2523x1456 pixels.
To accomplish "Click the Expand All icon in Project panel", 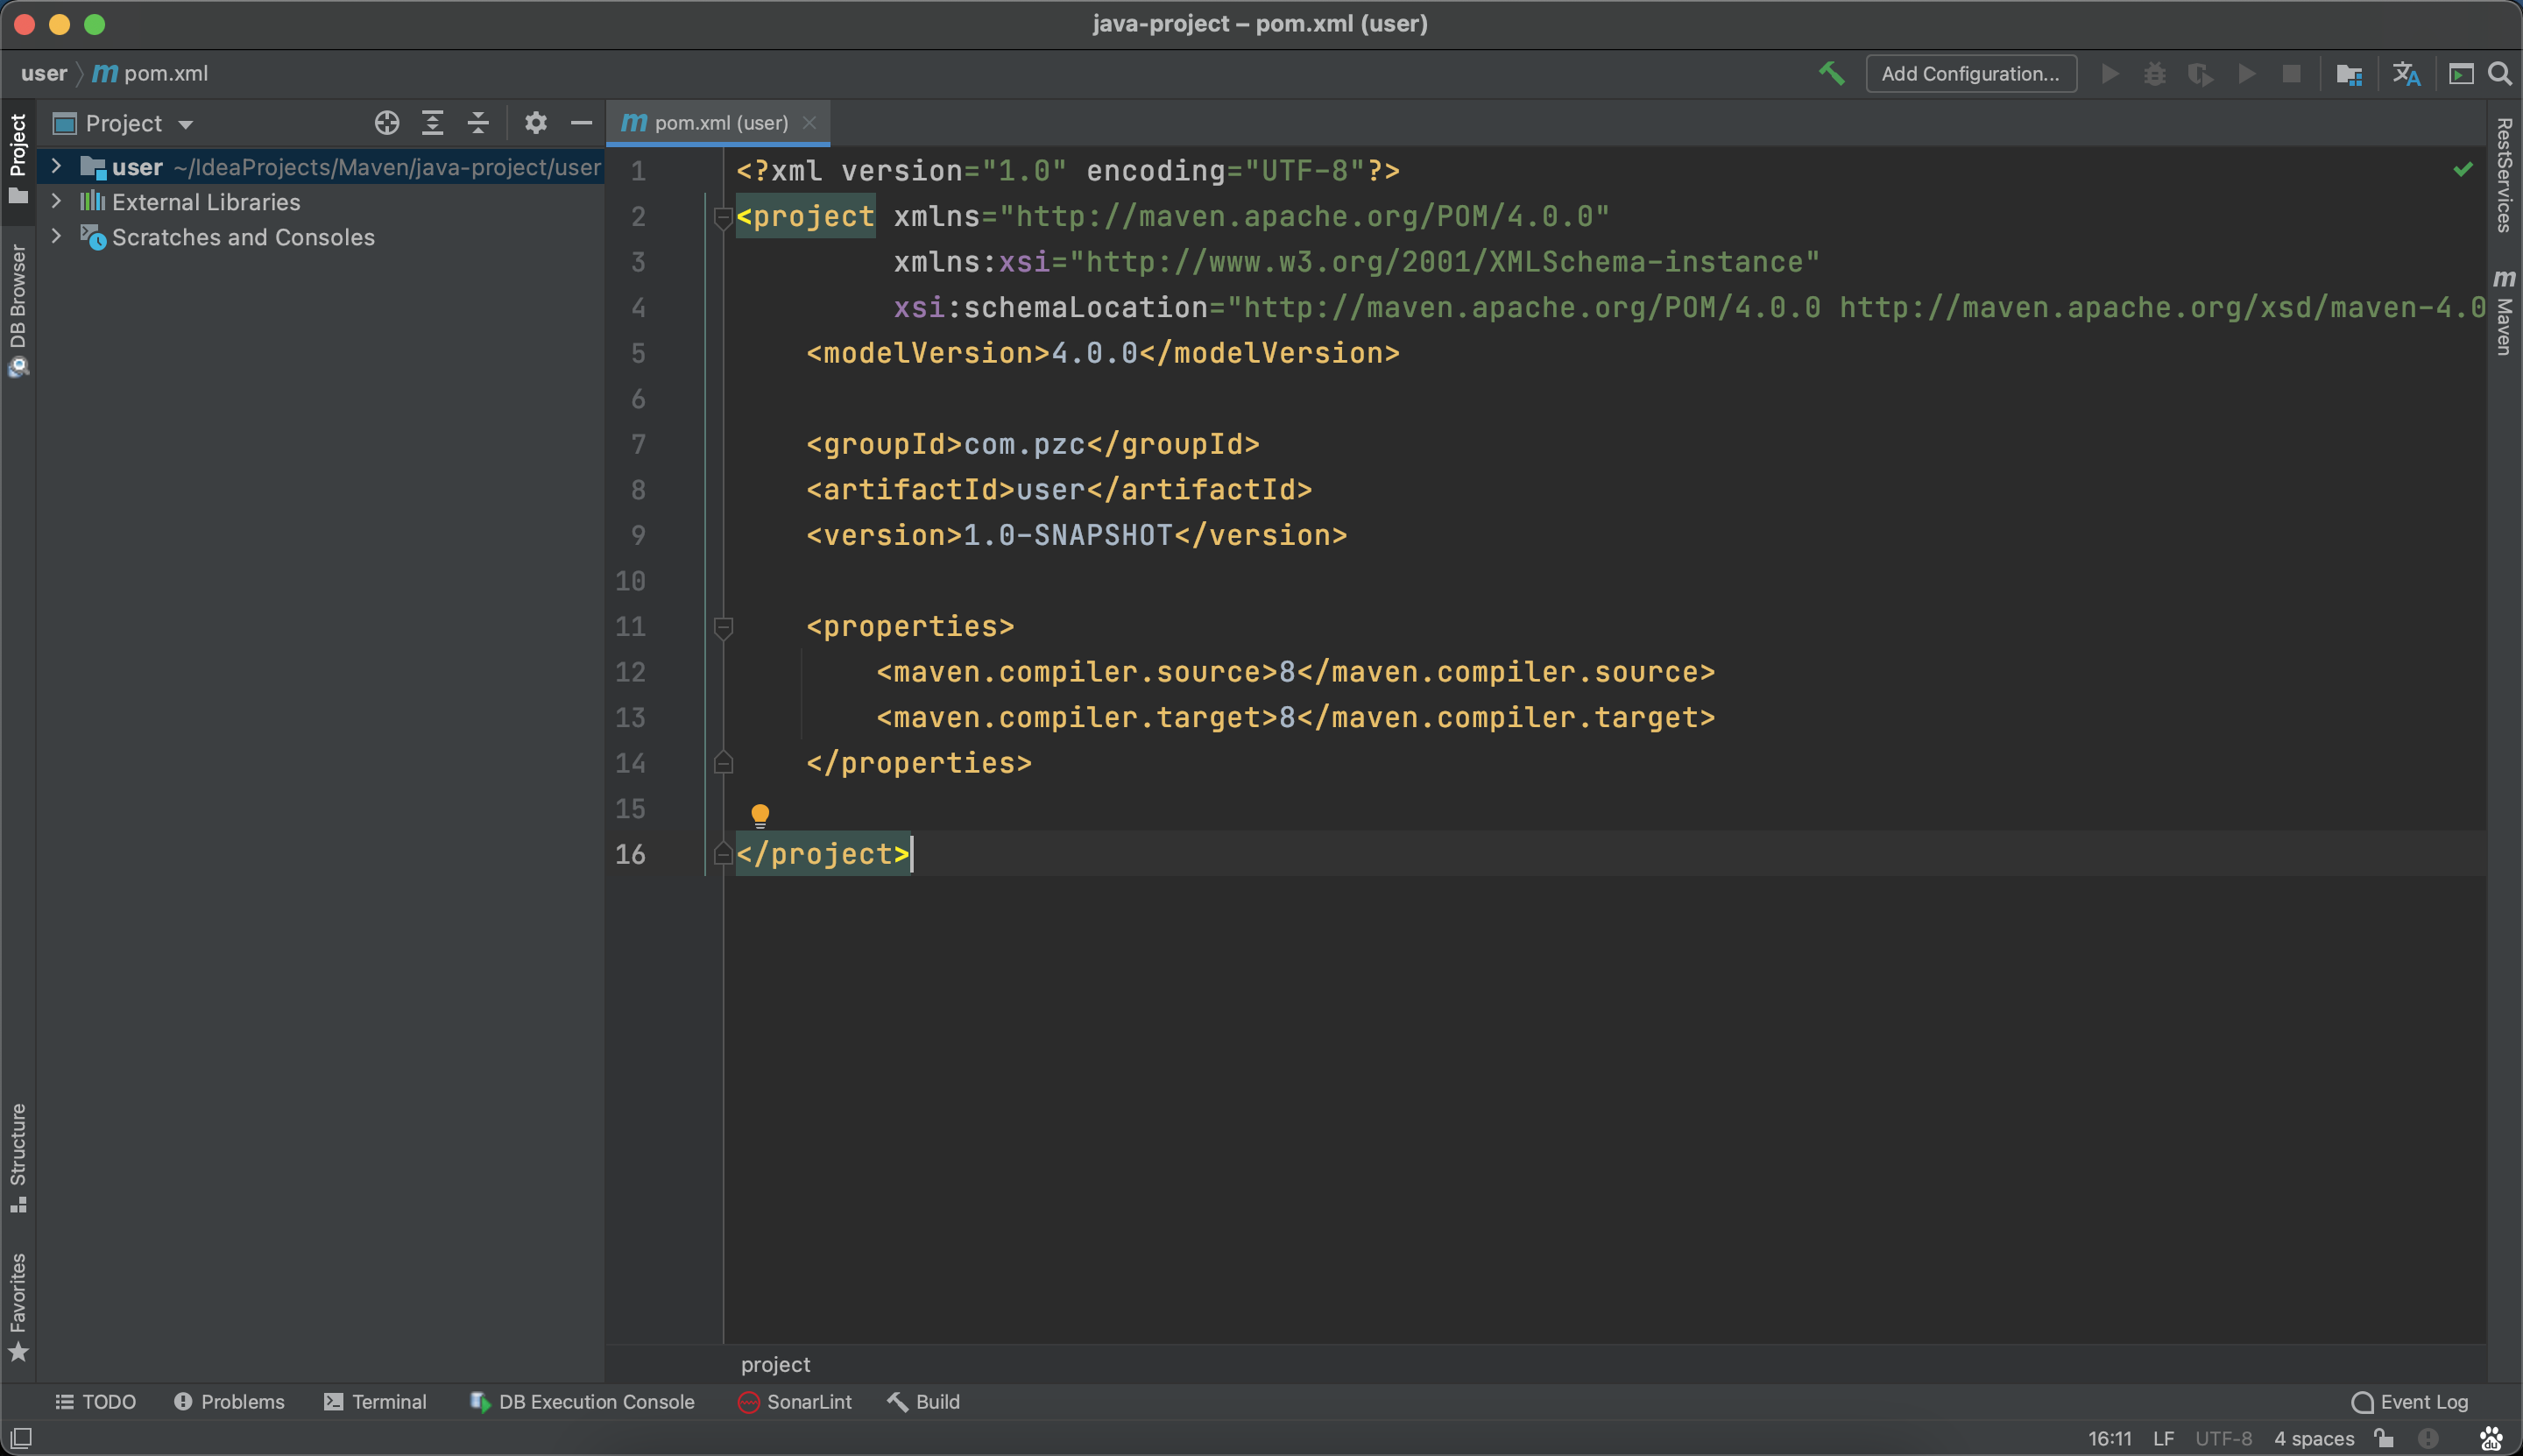I will click(432, 123).
